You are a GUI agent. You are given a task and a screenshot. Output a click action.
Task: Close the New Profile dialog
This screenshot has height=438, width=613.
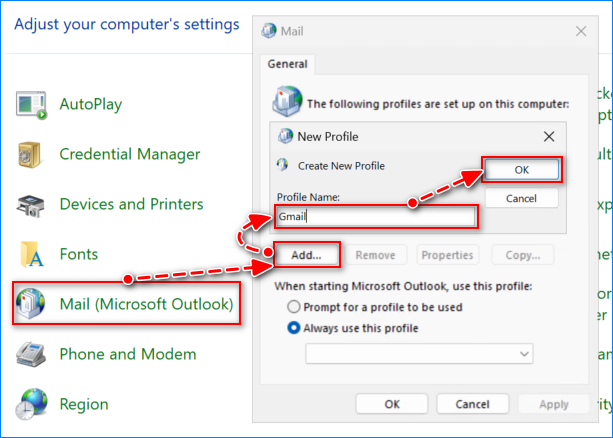pyautogui.click(x=548, y=136)
